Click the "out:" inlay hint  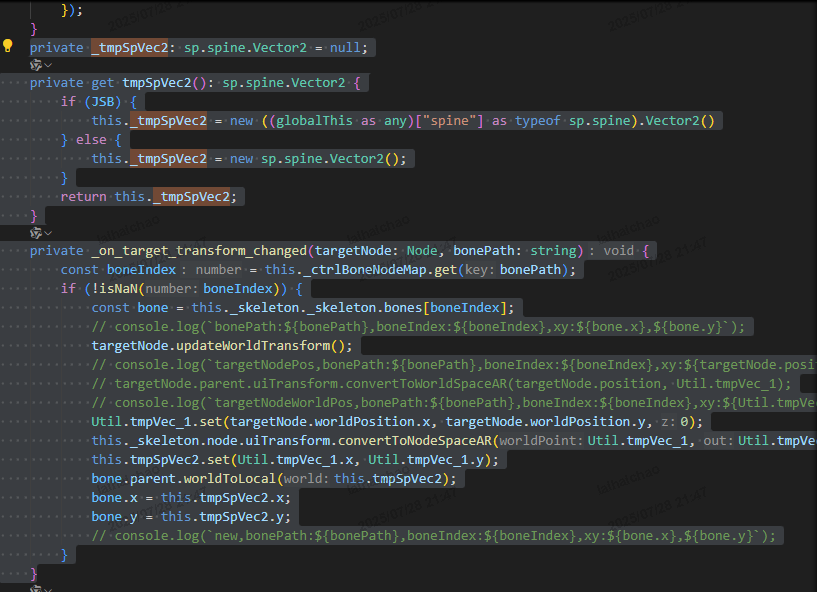coord(719,441)
